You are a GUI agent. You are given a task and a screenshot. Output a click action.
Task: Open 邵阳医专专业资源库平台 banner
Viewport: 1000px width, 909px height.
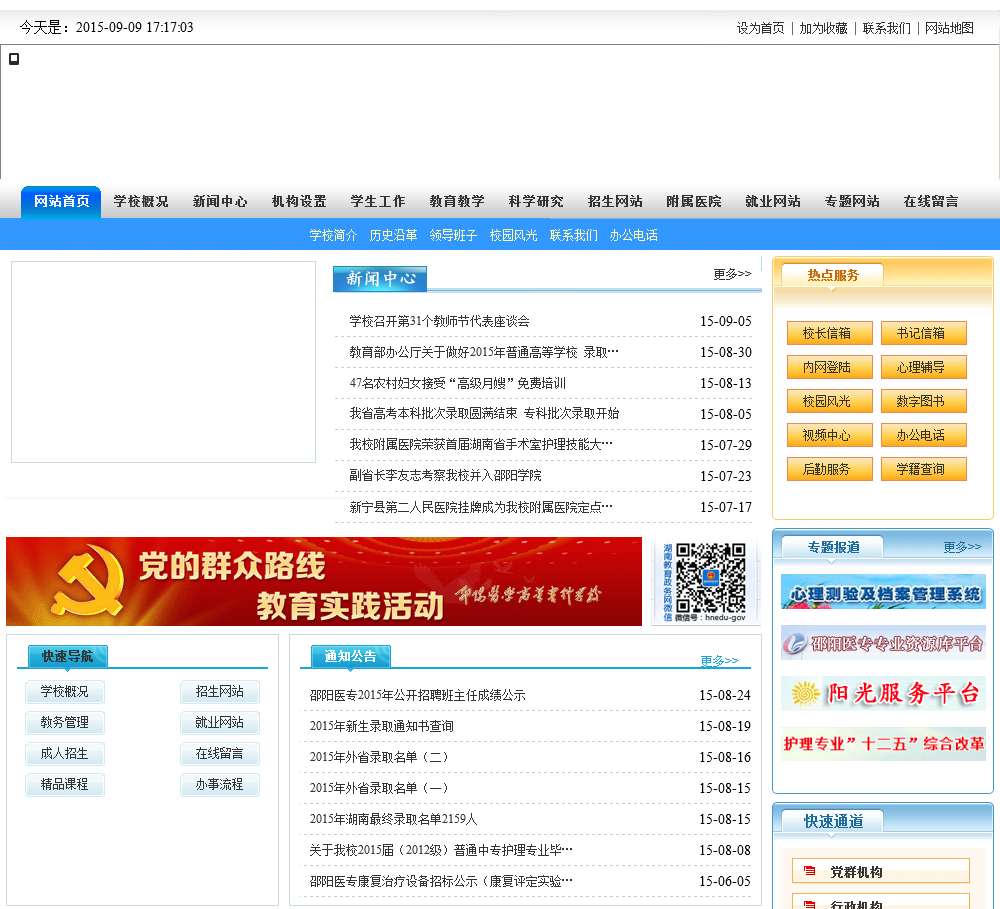tap(883, 642)
